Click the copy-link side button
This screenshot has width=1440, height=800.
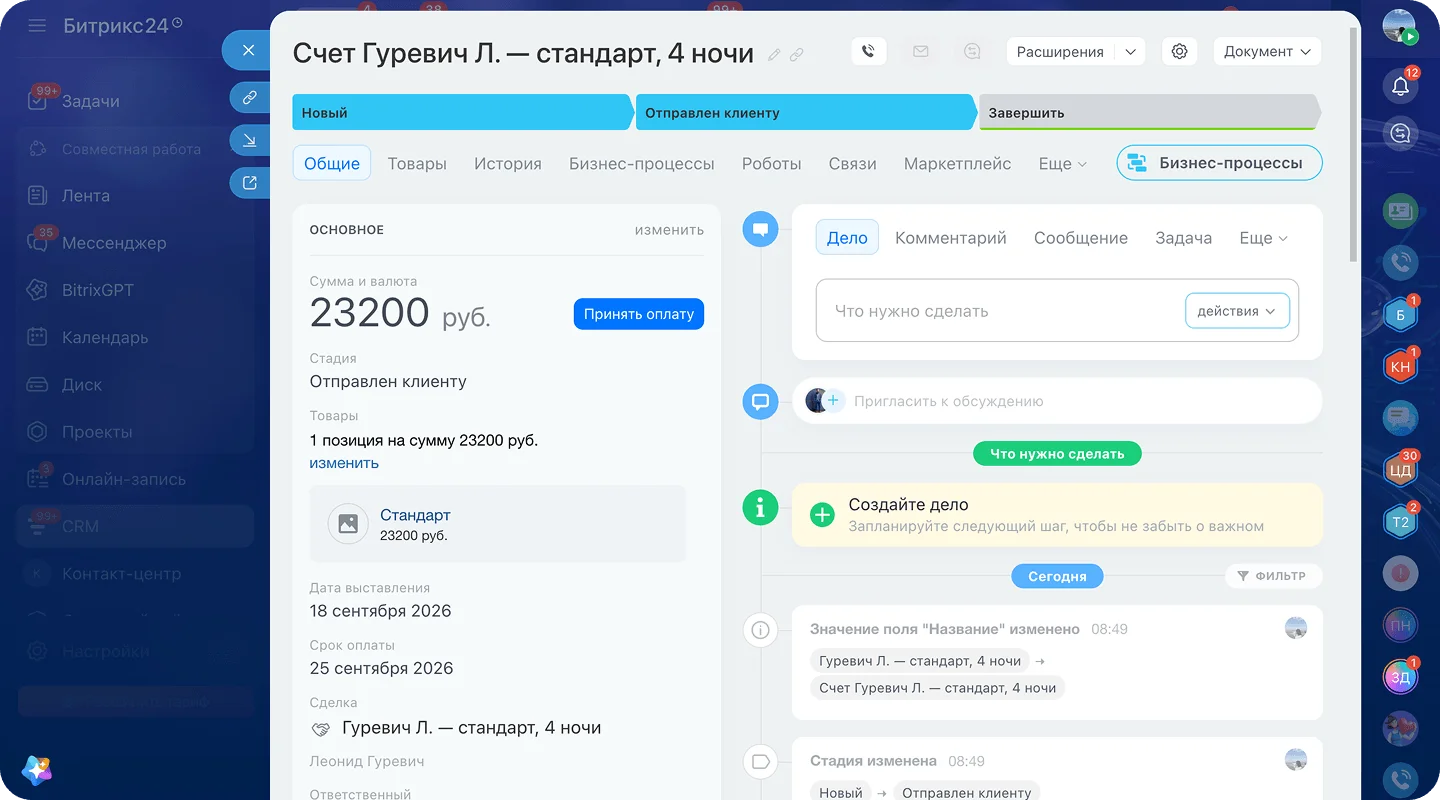click(x=250, y=98)
